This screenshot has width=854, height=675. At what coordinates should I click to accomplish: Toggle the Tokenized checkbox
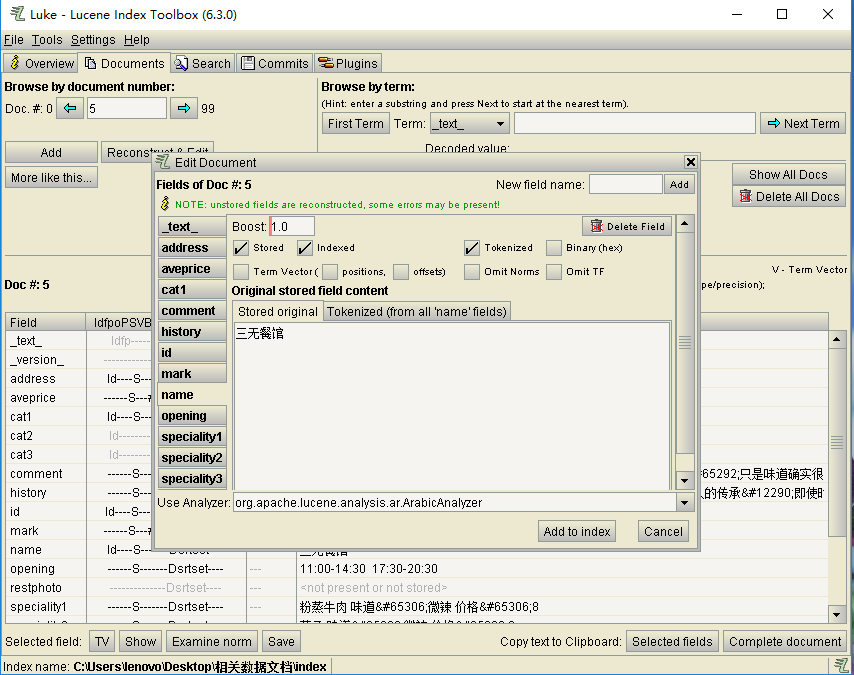[472, 248]
